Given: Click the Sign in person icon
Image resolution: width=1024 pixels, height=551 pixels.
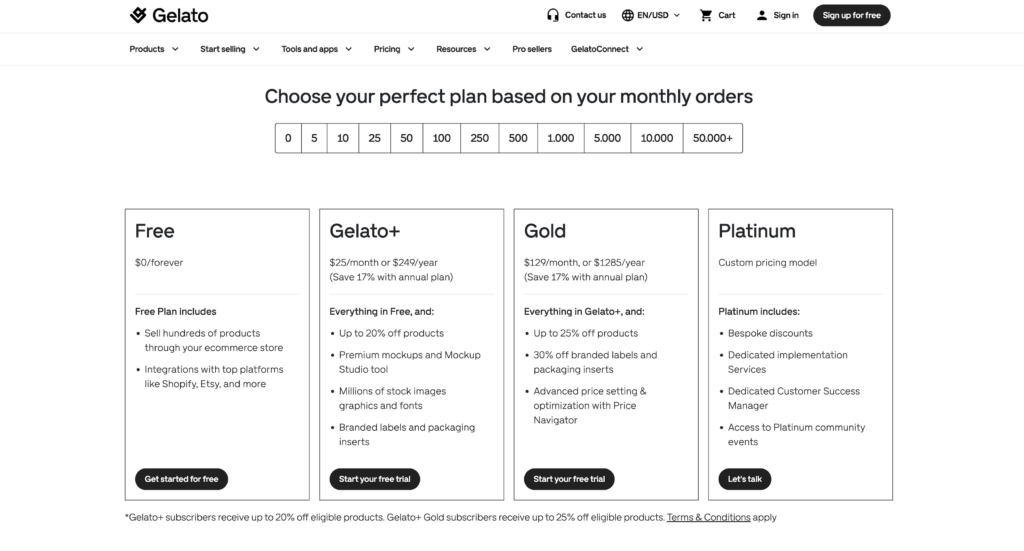Looking at the screenshot, I should point(761,15).
